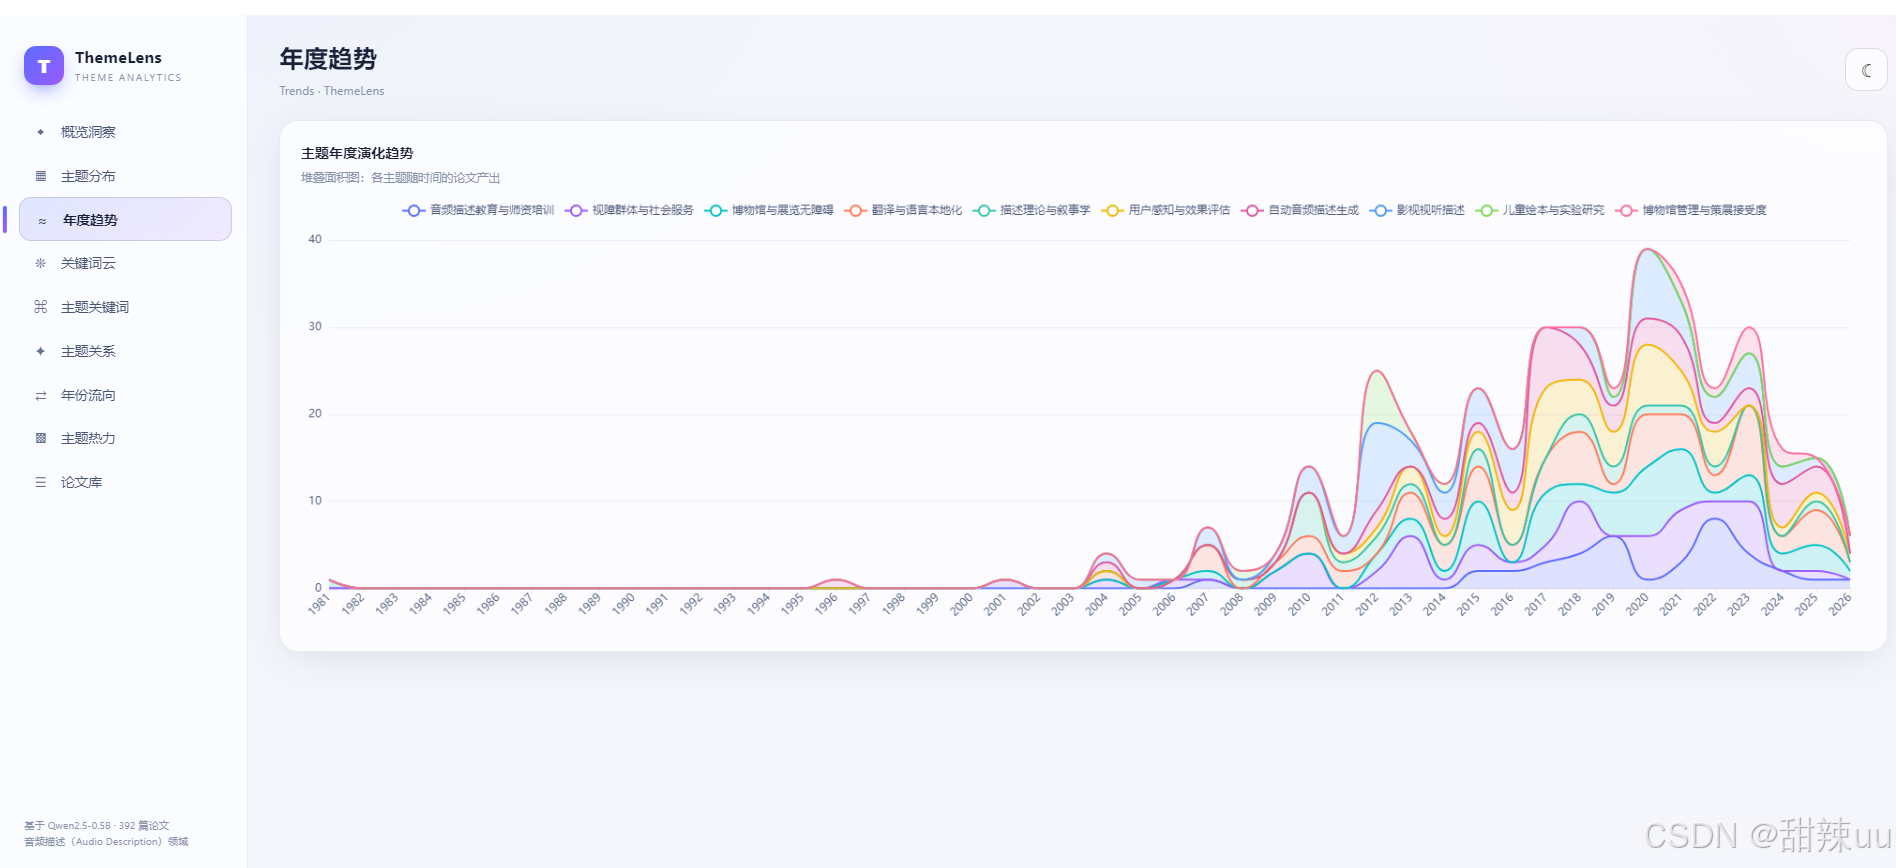Click the 主题年度演化趋势 chart title
Viewport: 1896px width, 868px height.
pos(357,153)
